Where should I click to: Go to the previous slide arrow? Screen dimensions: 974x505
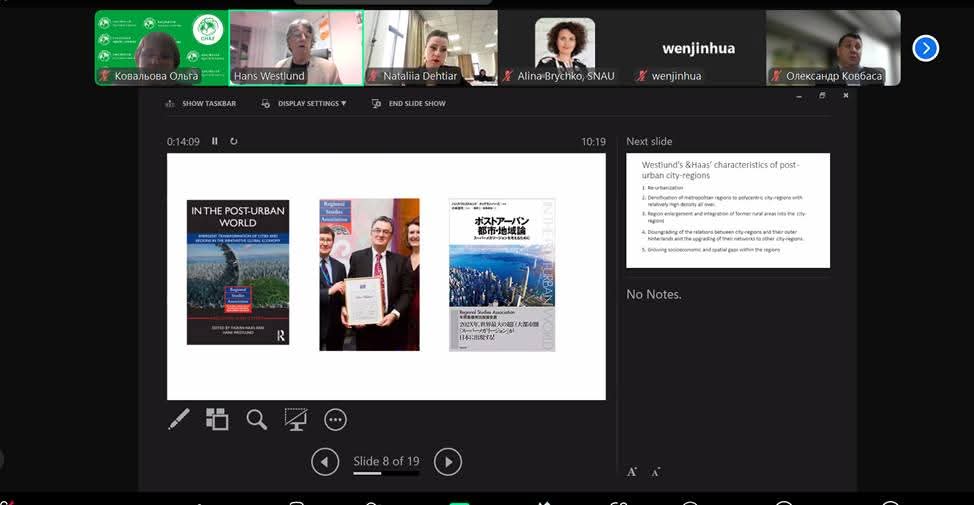pos(325,462)
